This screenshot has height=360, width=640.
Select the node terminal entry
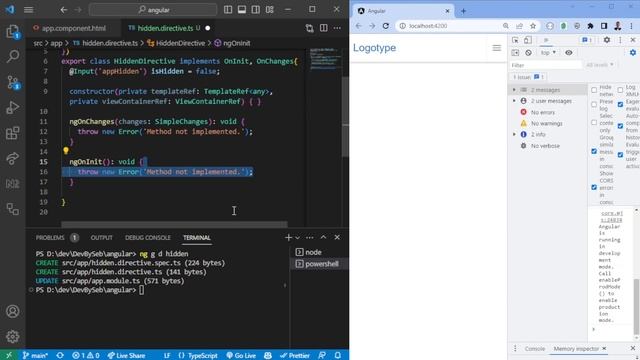tap(313, 252)
